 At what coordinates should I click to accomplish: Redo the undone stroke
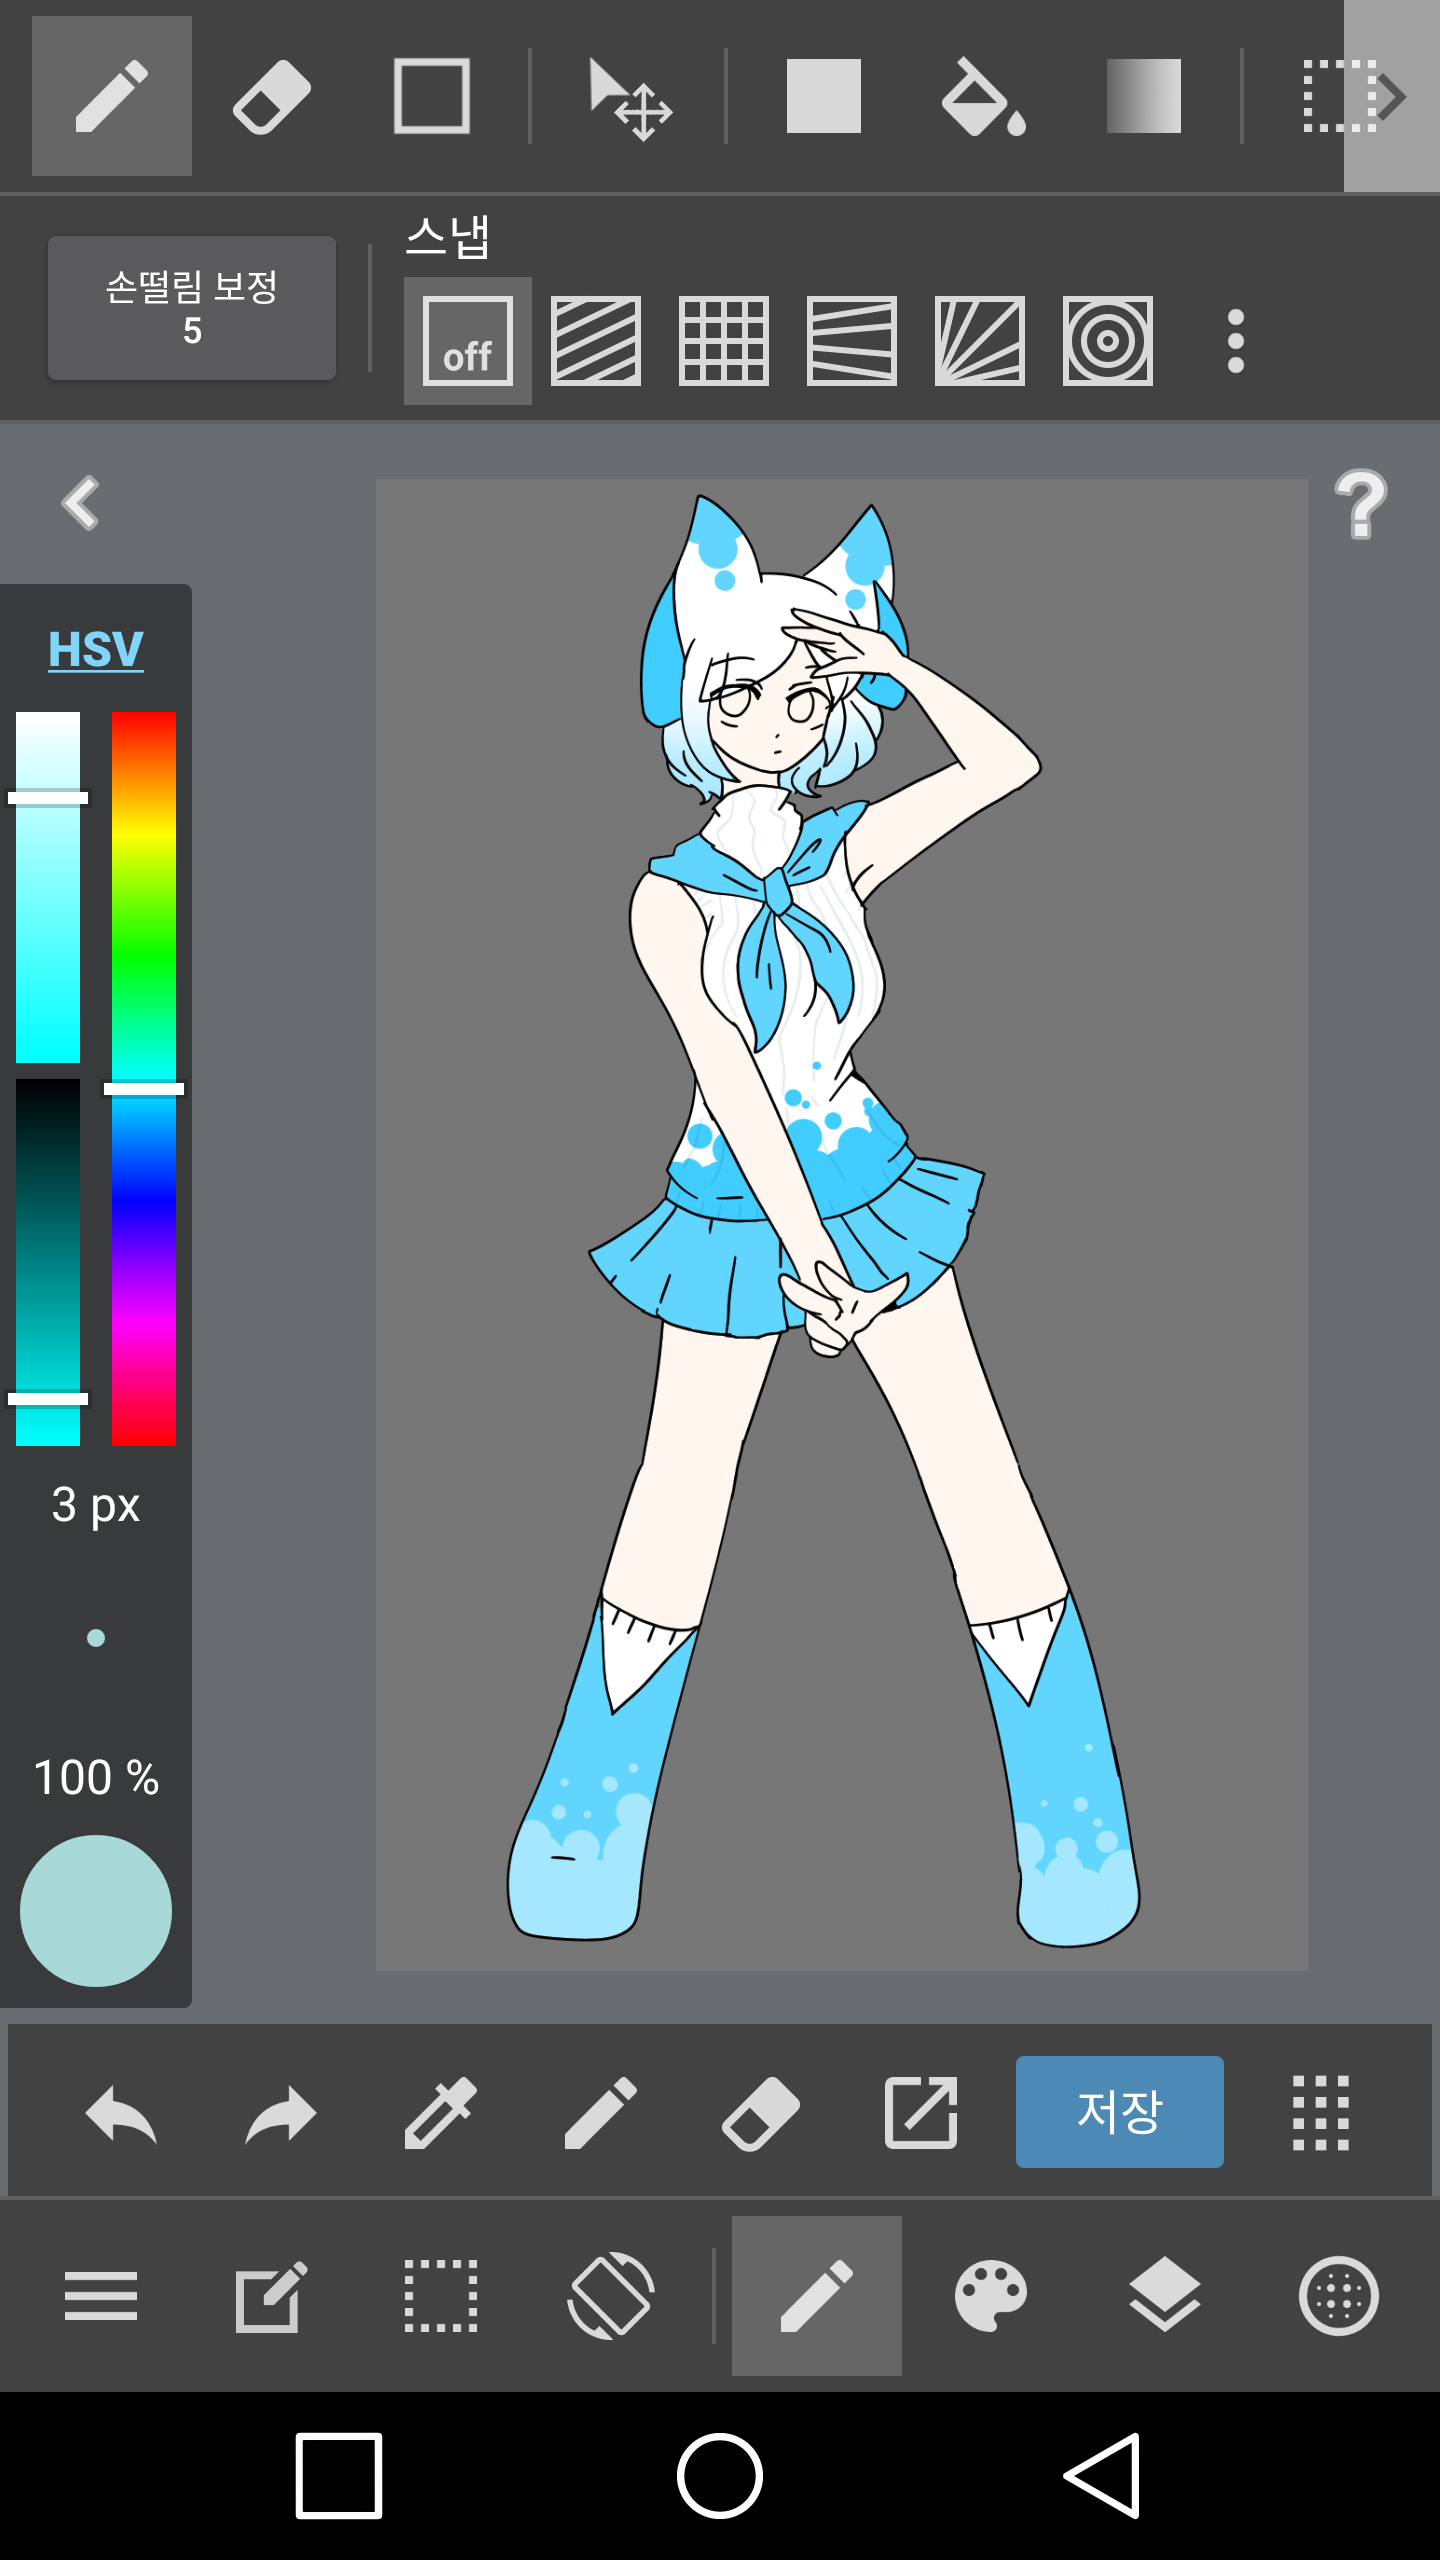[281, 2114]
